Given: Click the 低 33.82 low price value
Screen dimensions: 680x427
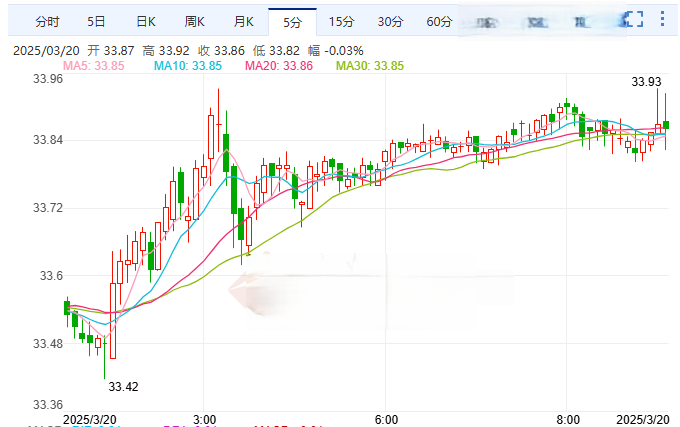Looking at the screenshot, I should (276, 51).
